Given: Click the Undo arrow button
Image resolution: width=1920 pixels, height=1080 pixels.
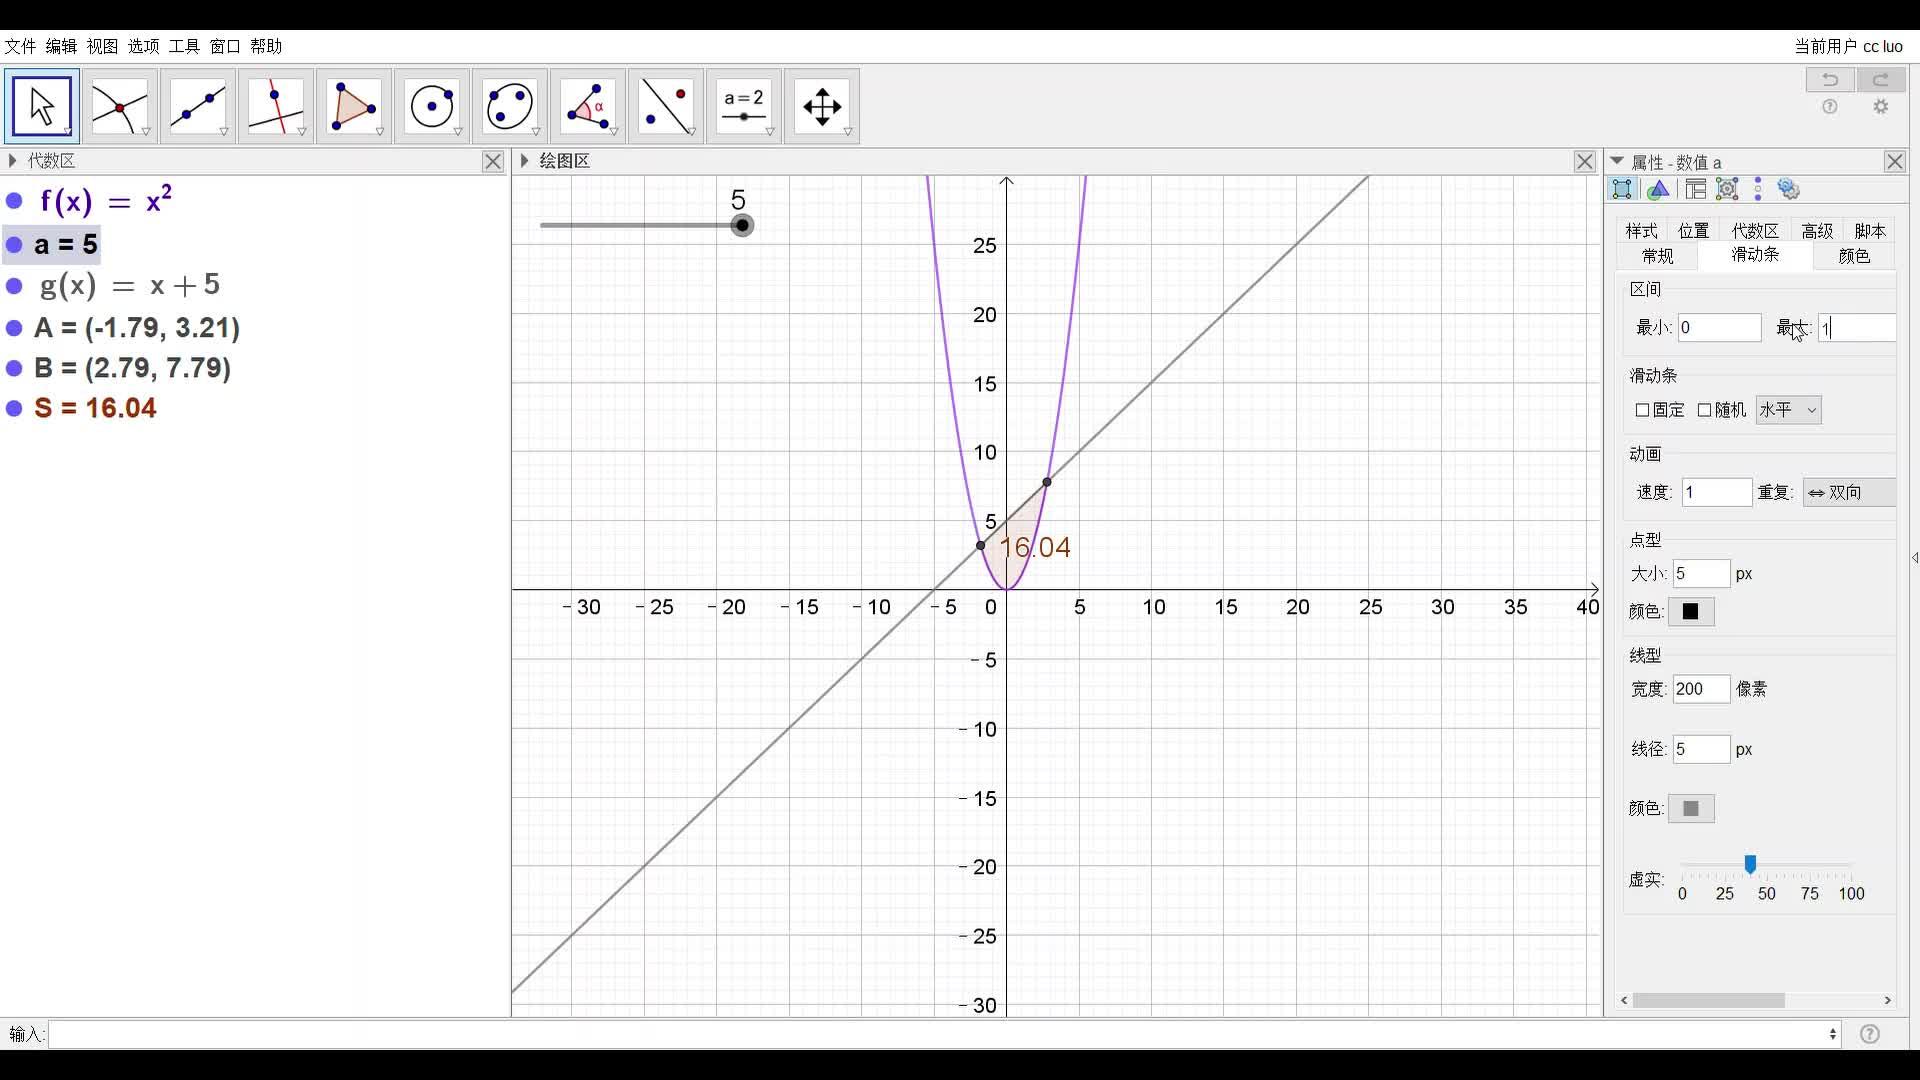Looking at the screenshot, I should click(1830, 80).
